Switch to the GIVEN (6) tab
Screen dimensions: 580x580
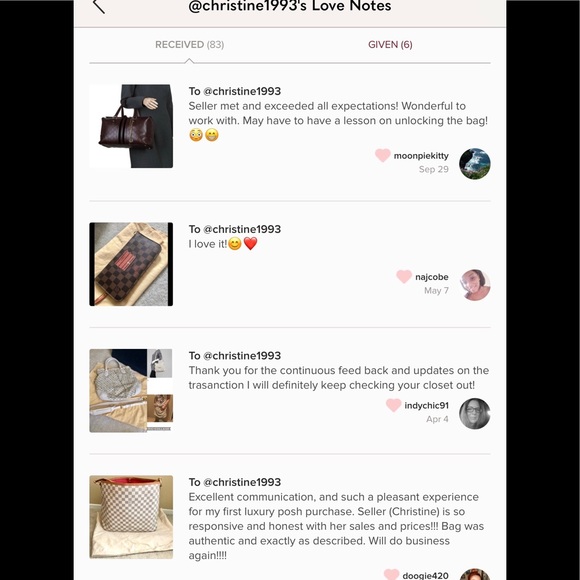(390, 45)
